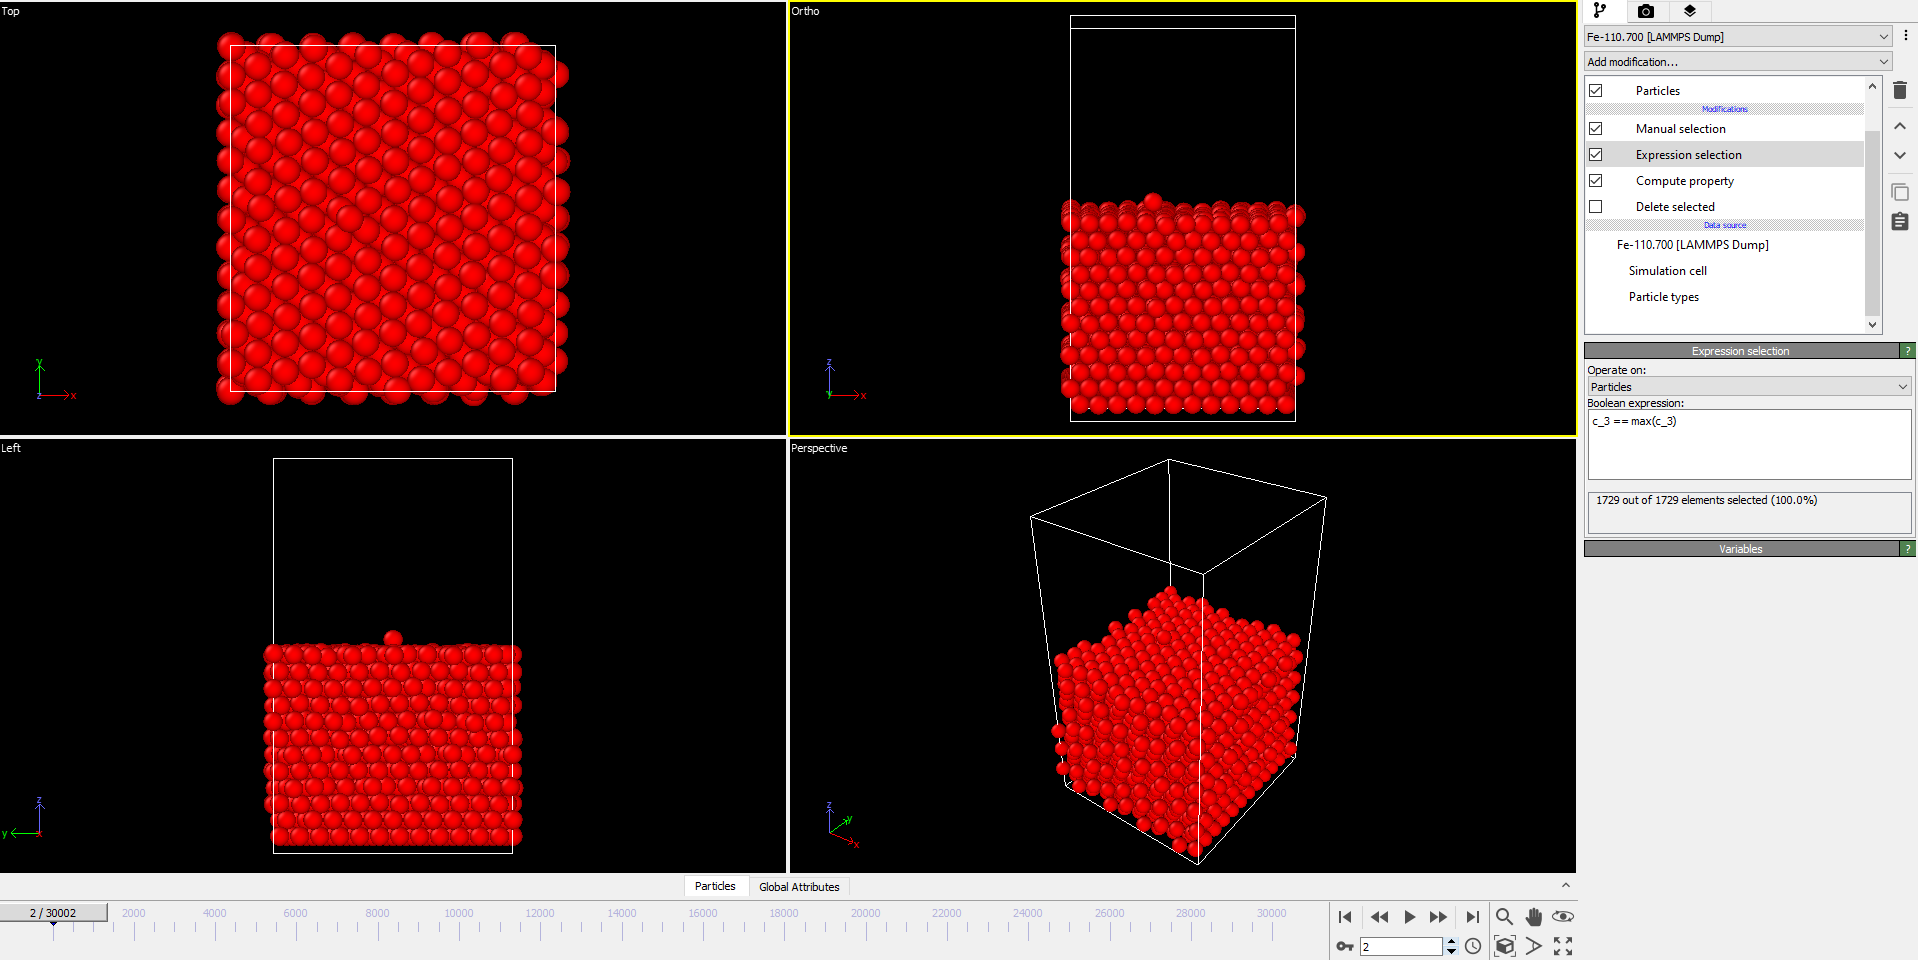Open the Add modification dropdown
The image size is (1918, 960).
coord(1738,62)
